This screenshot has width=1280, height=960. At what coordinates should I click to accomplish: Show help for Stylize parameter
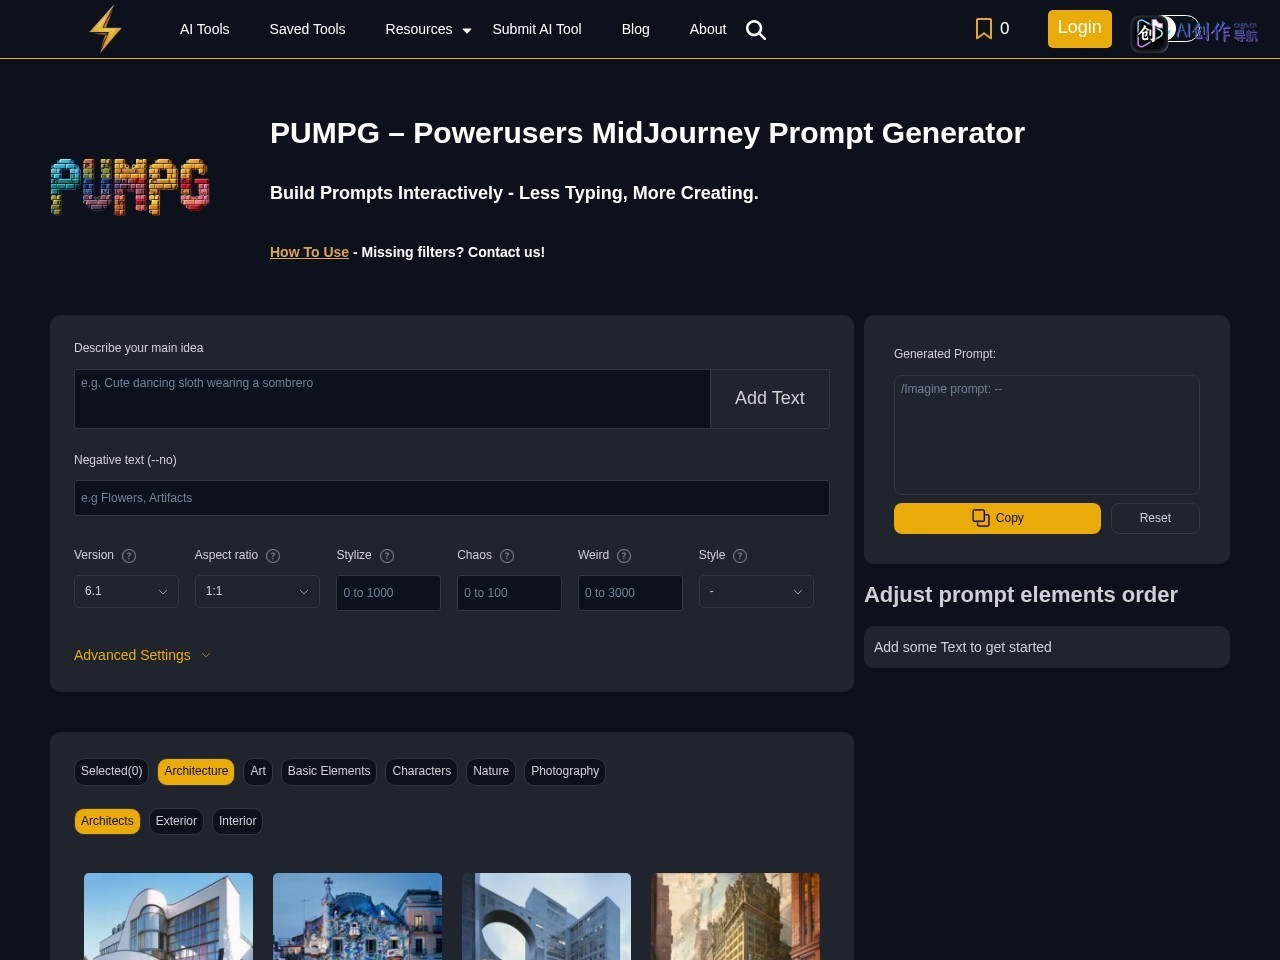click(387, 556)
